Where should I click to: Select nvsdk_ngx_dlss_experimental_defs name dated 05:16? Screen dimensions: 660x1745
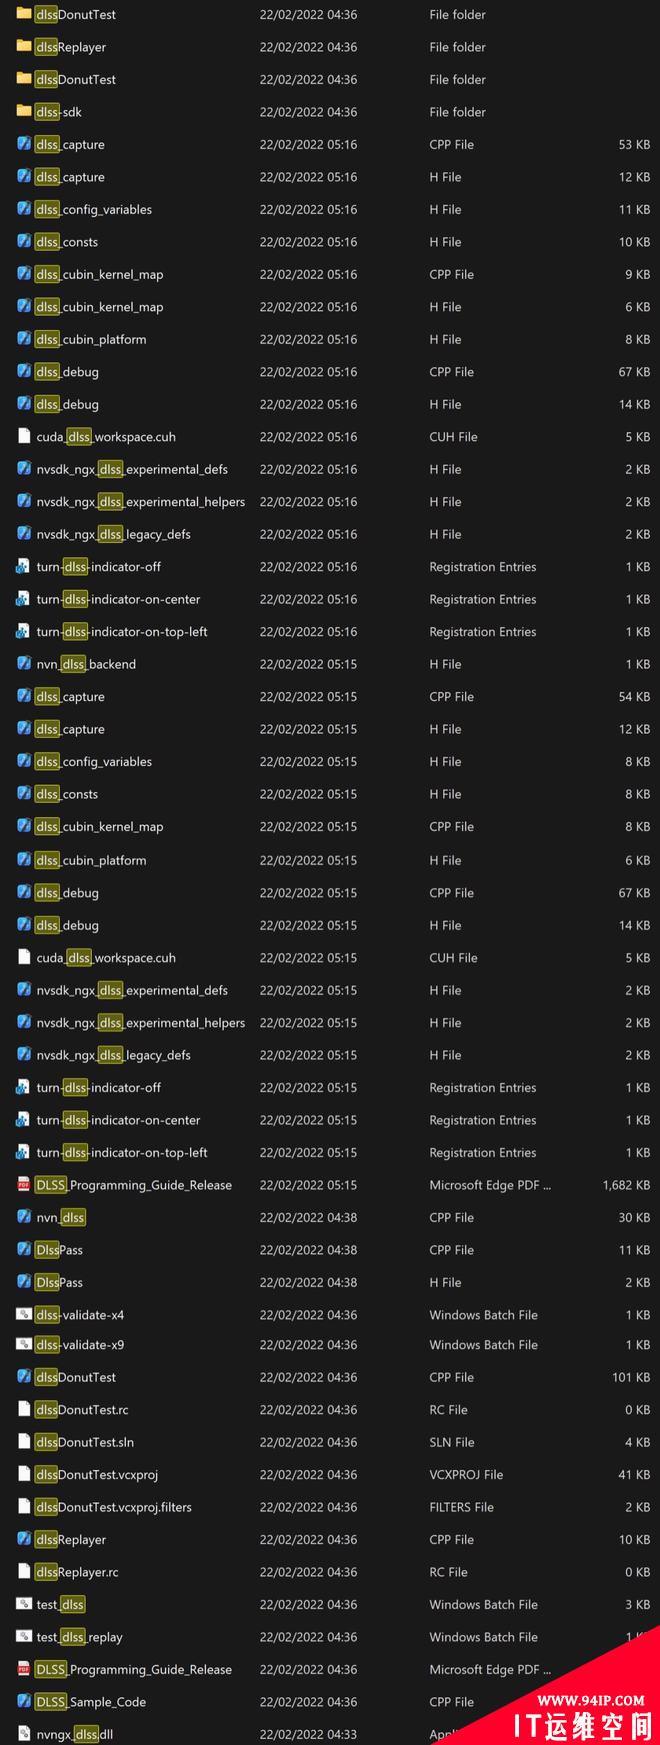point(132,469)
